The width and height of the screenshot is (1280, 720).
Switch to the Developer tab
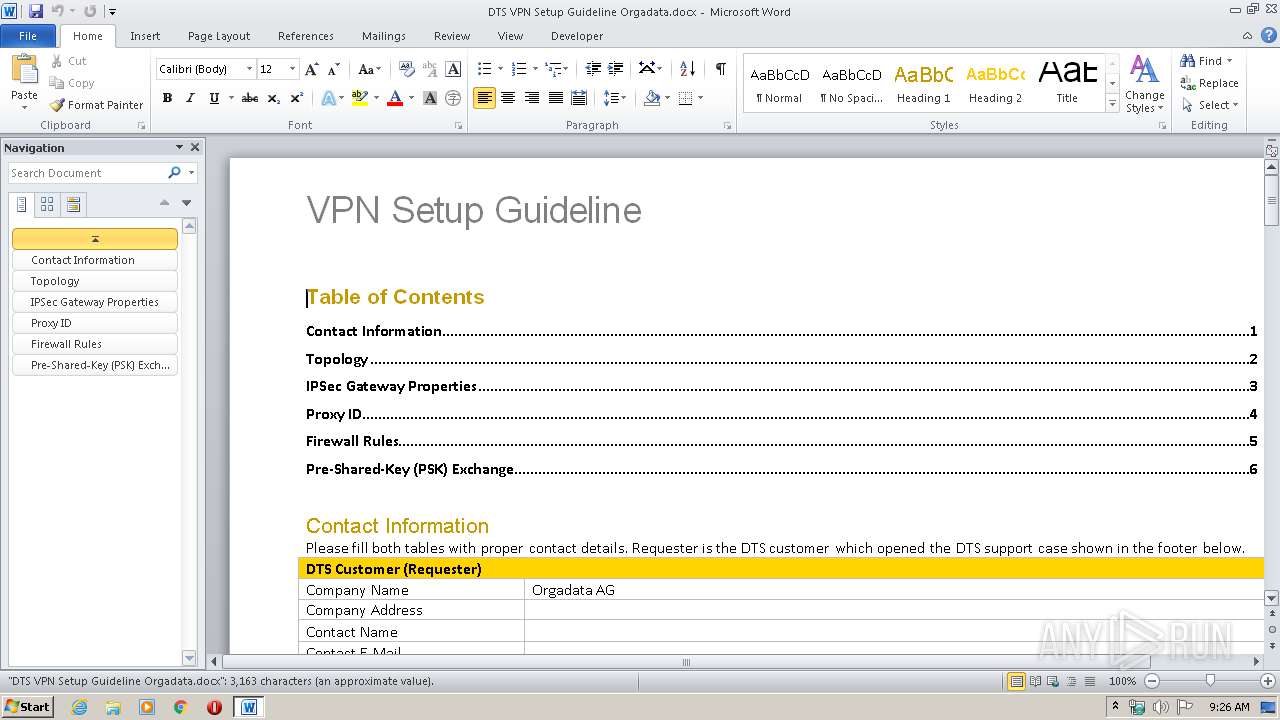(x=577, y=36)
